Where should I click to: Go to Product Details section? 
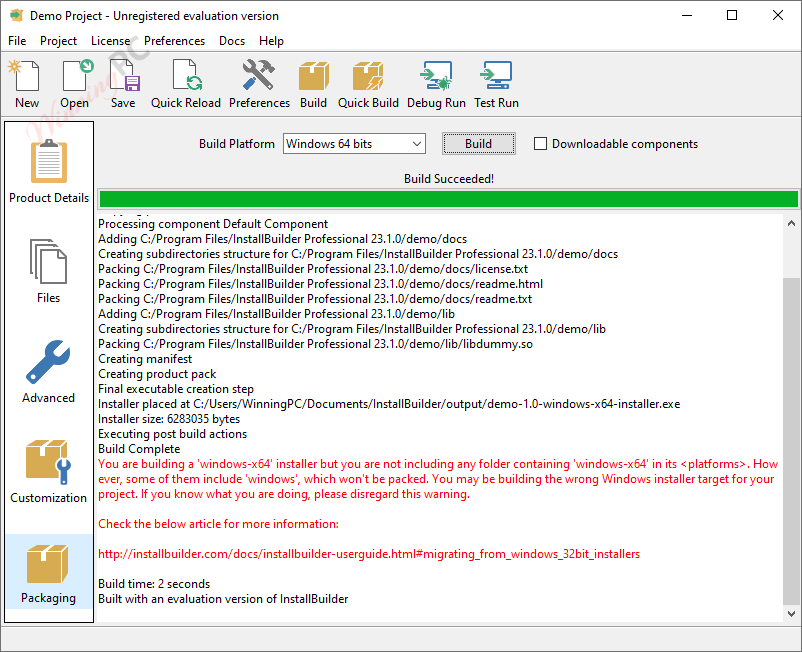(x=49, y=172)
